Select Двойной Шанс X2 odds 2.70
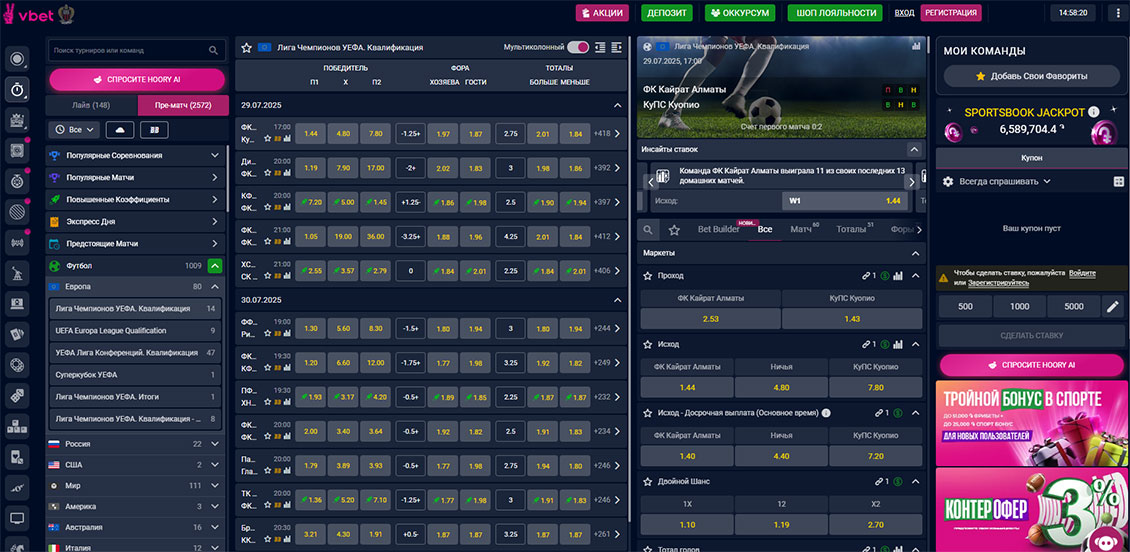This screenshot has width=1130, height=552. [876, 525]
